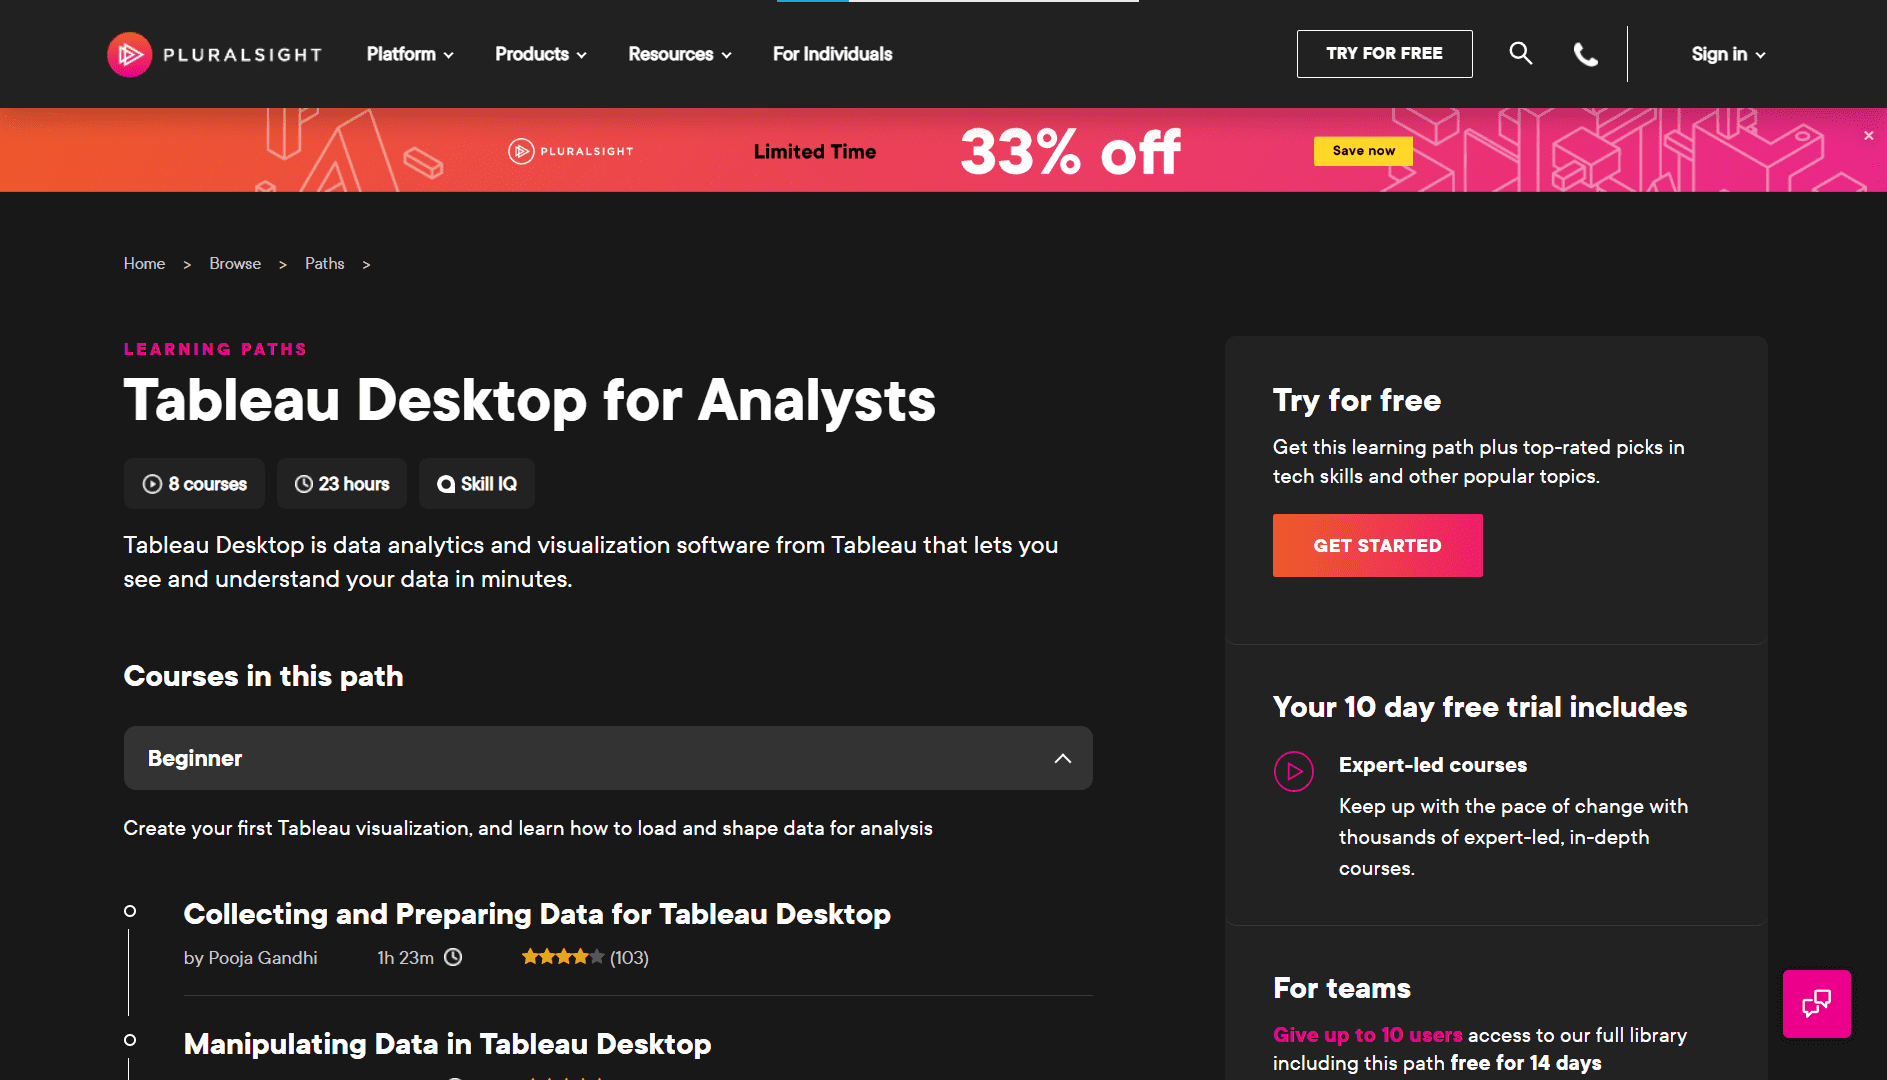Select For Individuals in the navigation
1887x1080 pixels.
(831, 54)
